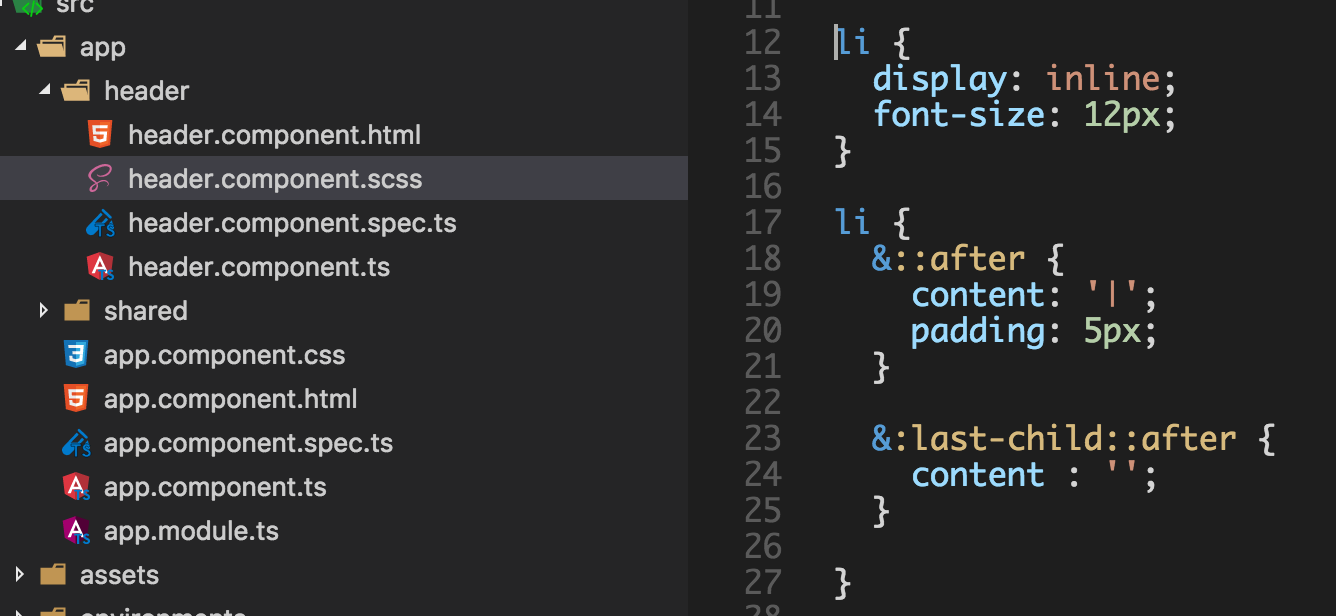Open the header.component.html file
Screen dimensions: 1336x616
275,134
